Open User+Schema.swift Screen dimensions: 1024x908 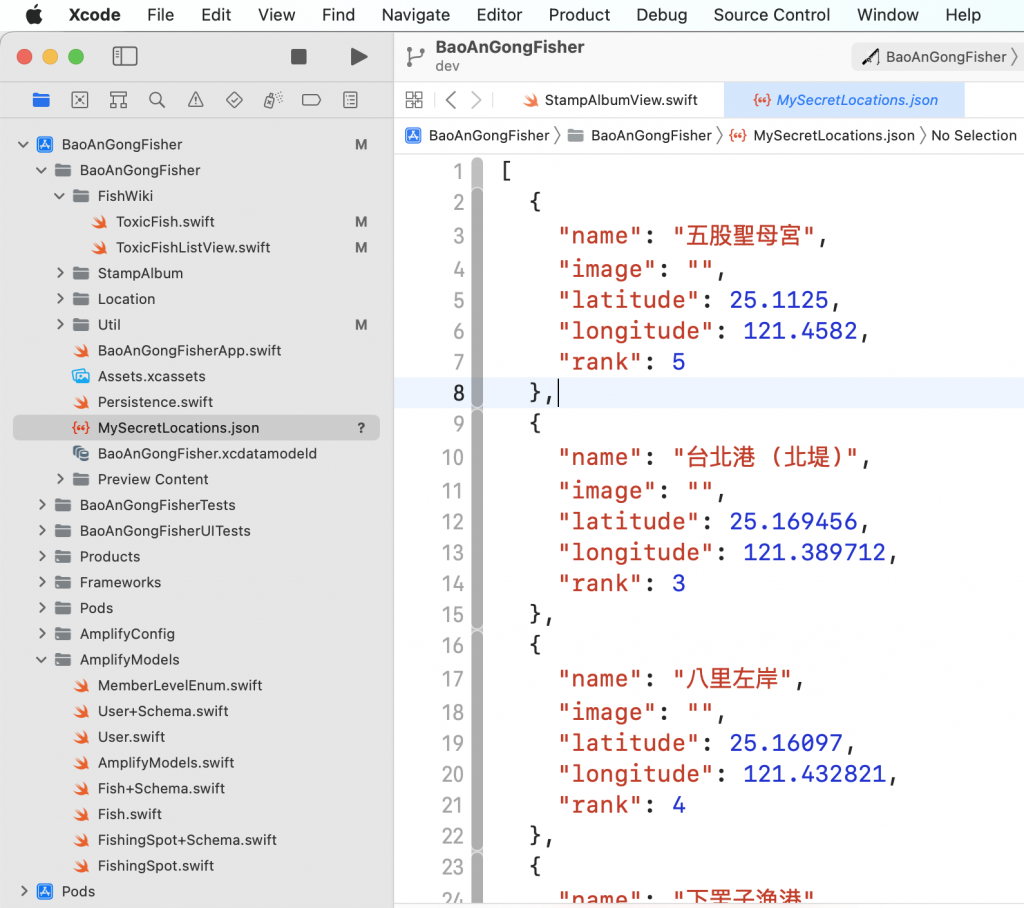(x=163, y=711)
